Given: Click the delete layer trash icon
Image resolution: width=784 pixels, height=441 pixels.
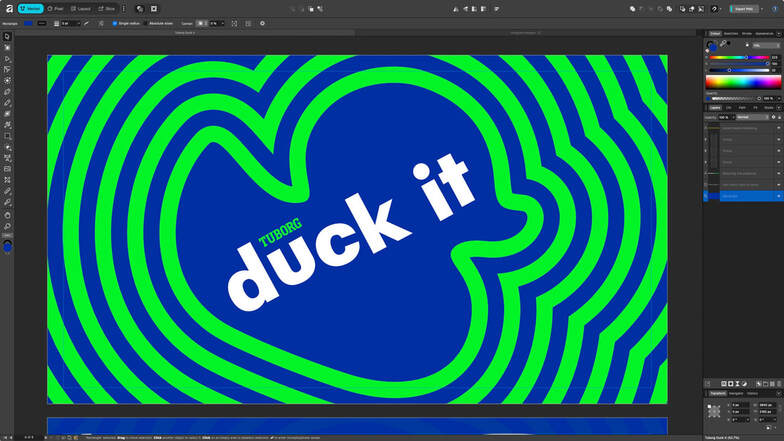Looking at the screenshot, I should pyautogui.click(x=777, y=383).
